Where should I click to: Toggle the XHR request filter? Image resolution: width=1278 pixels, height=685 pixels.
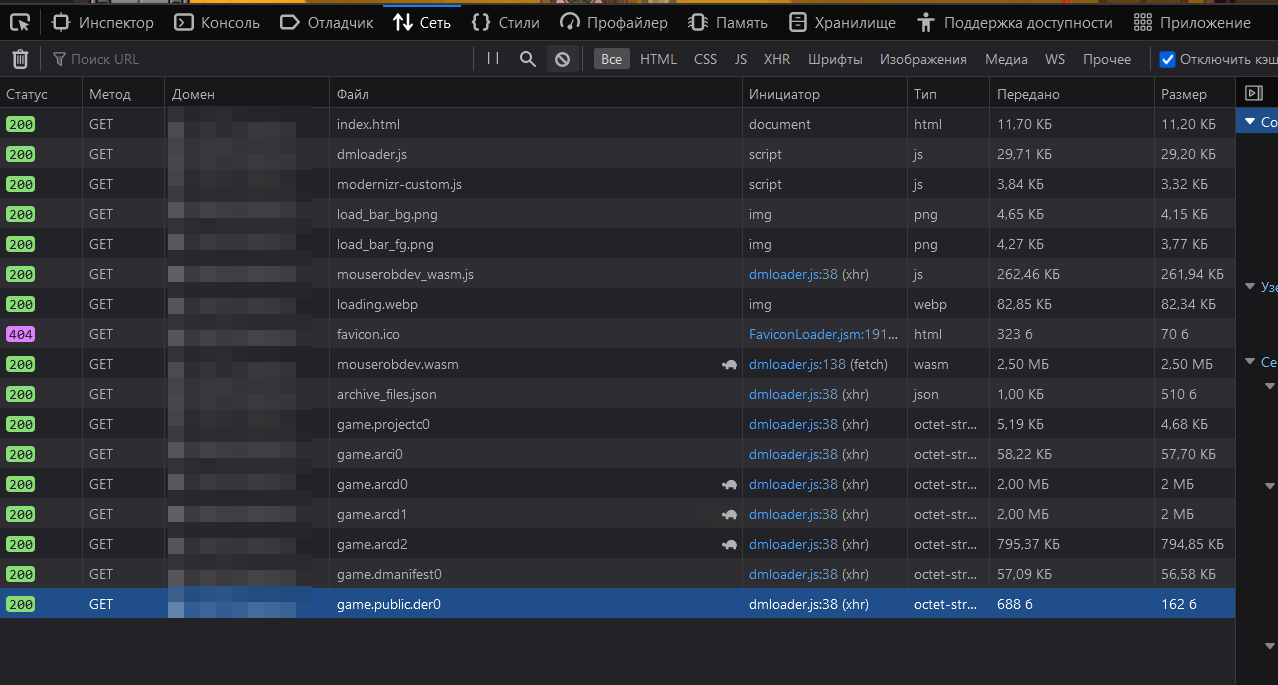pyautogui.click(x=776, y=59)
